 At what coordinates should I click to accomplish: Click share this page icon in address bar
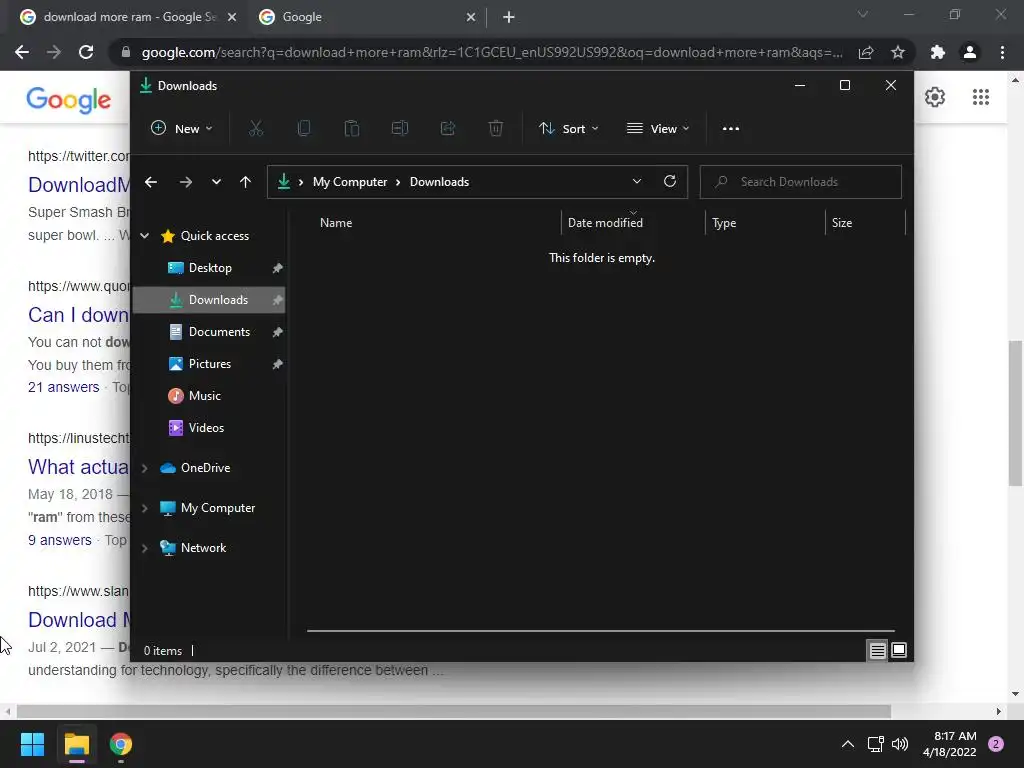tap(866, 52)
